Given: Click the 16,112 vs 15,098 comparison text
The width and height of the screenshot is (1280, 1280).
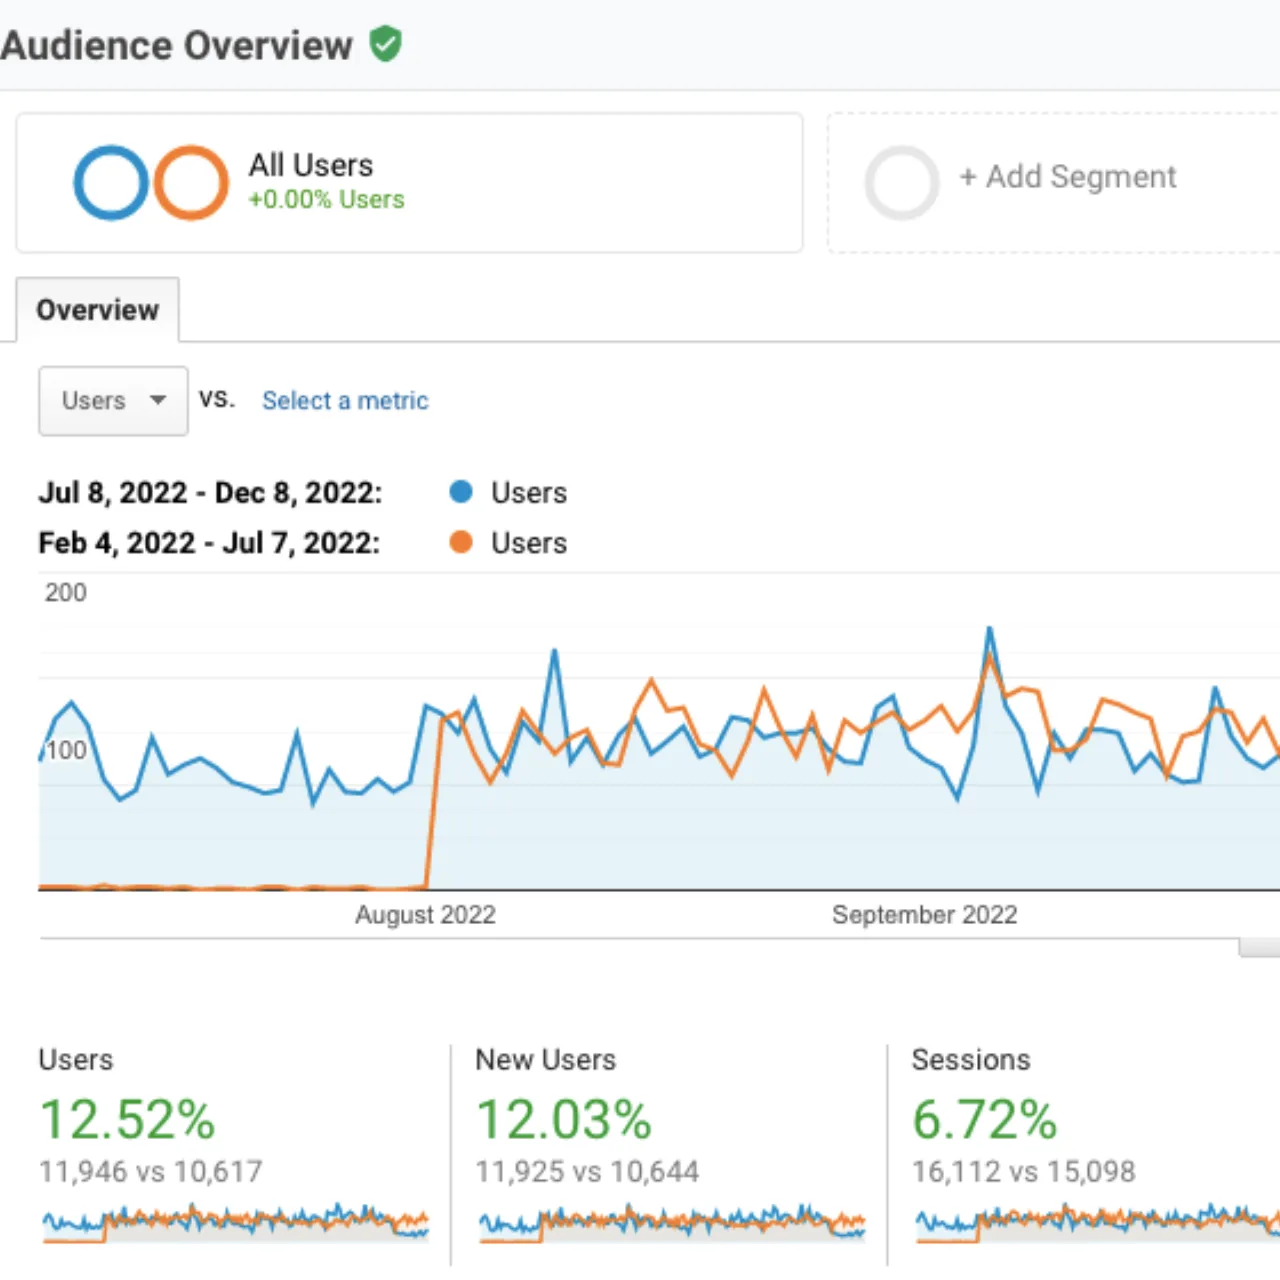Looking at the screenshot, I should 1023,1171.
